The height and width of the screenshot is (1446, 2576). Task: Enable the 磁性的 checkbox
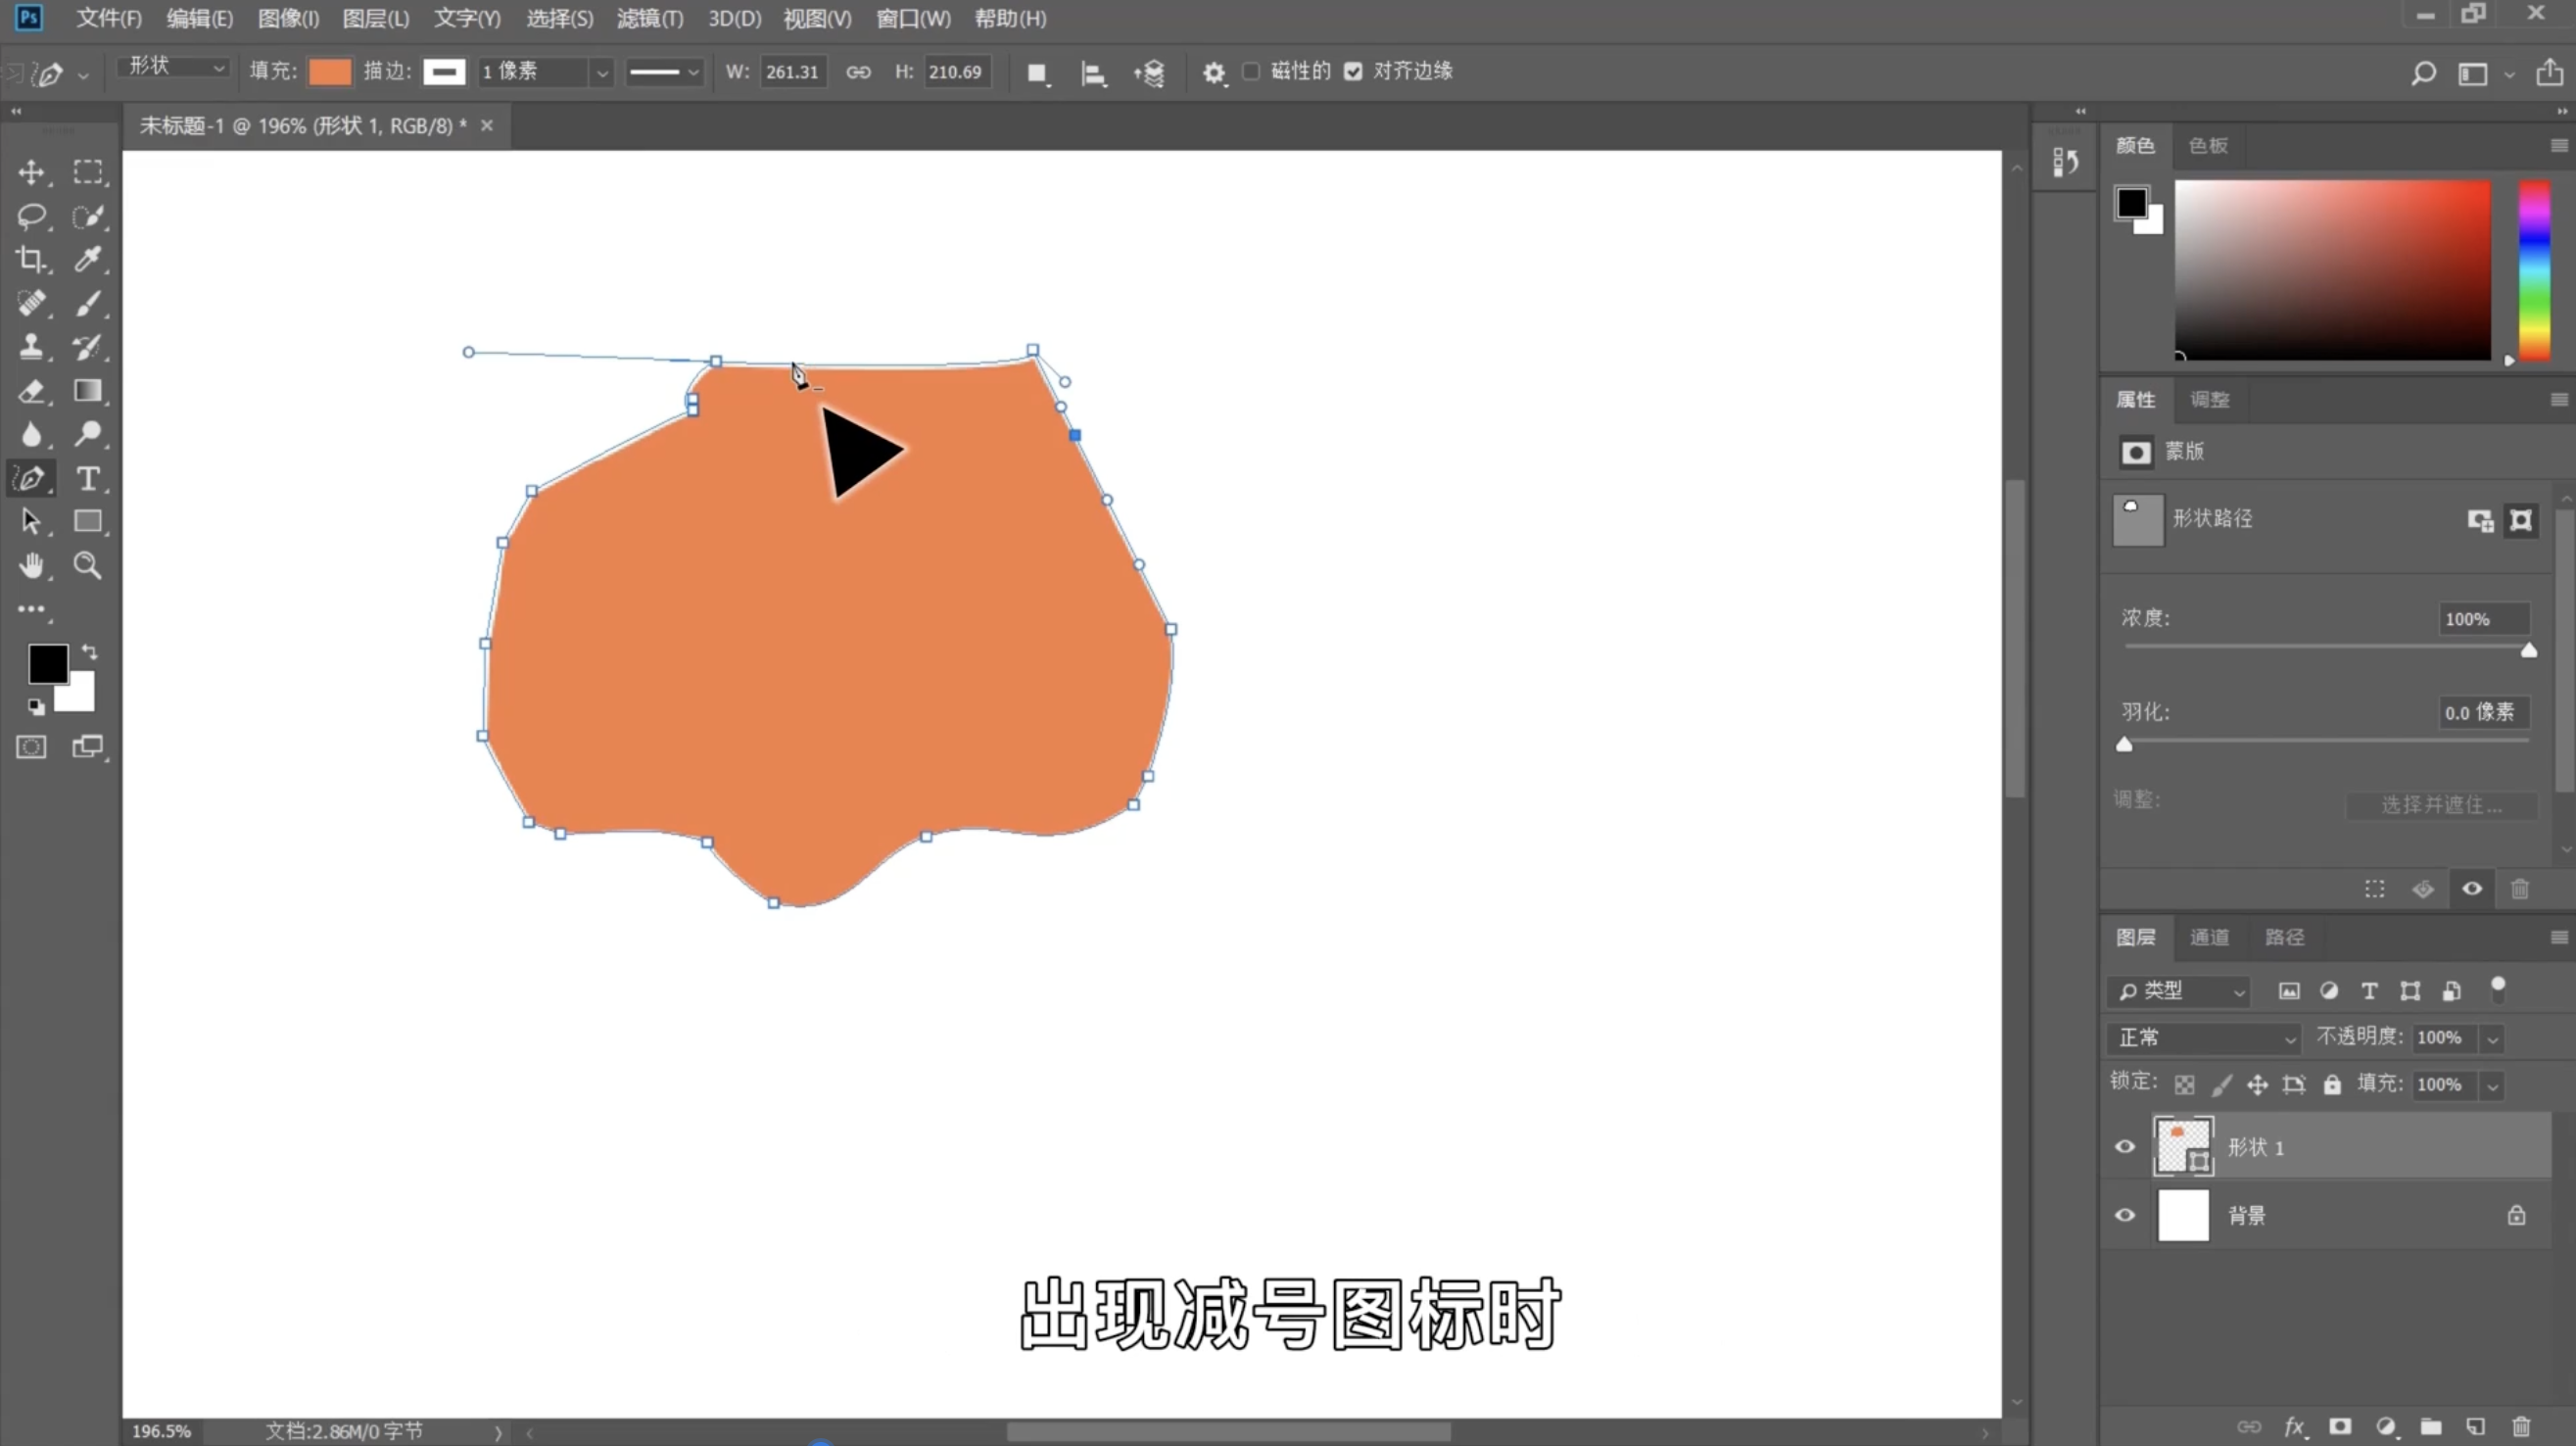[x=1251, y=71]
